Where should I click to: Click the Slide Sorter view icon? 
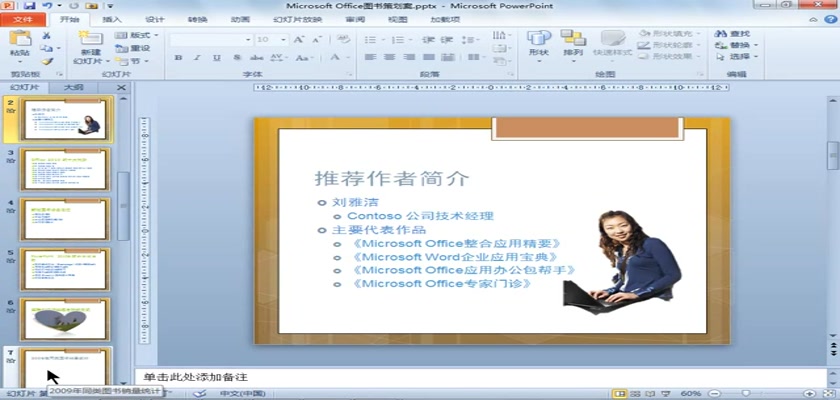point(635,394)
